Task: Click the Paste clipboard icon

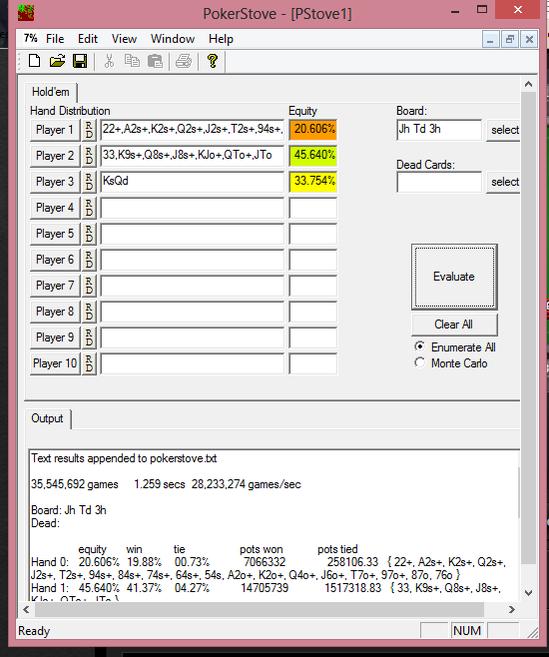Action: tap(155, 61)
